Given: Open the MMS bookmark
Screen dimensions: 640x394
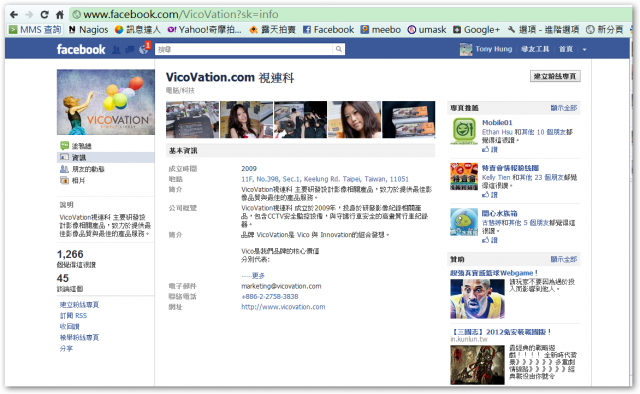Looking at the screenshot, I should 35,29.
